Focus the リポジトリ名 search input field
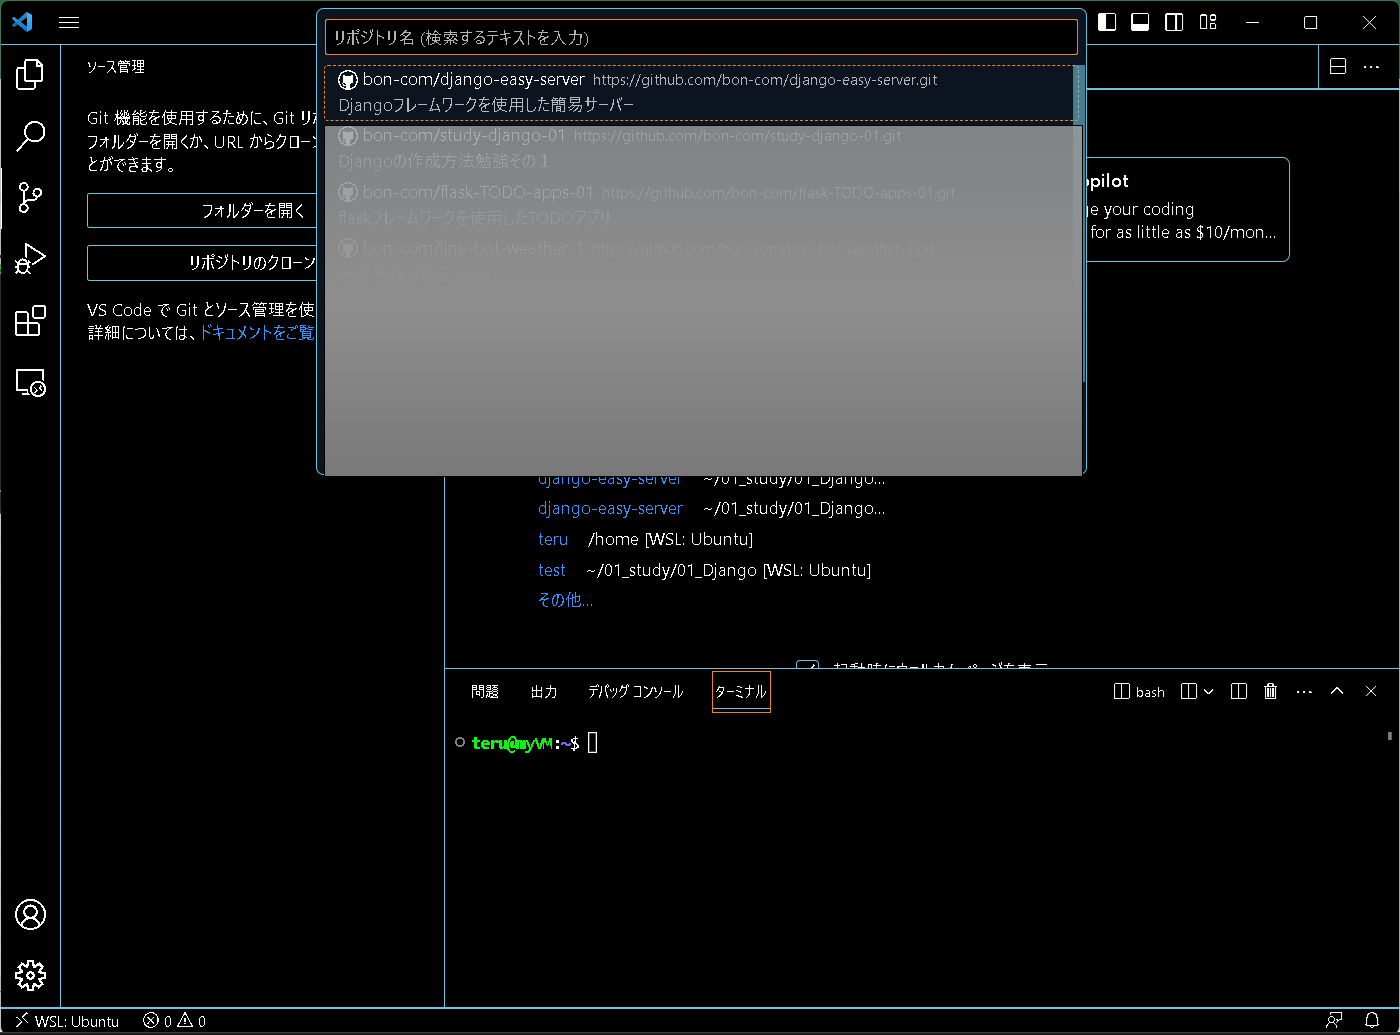The image size is (1400, 1035). [x=701, y=38]
